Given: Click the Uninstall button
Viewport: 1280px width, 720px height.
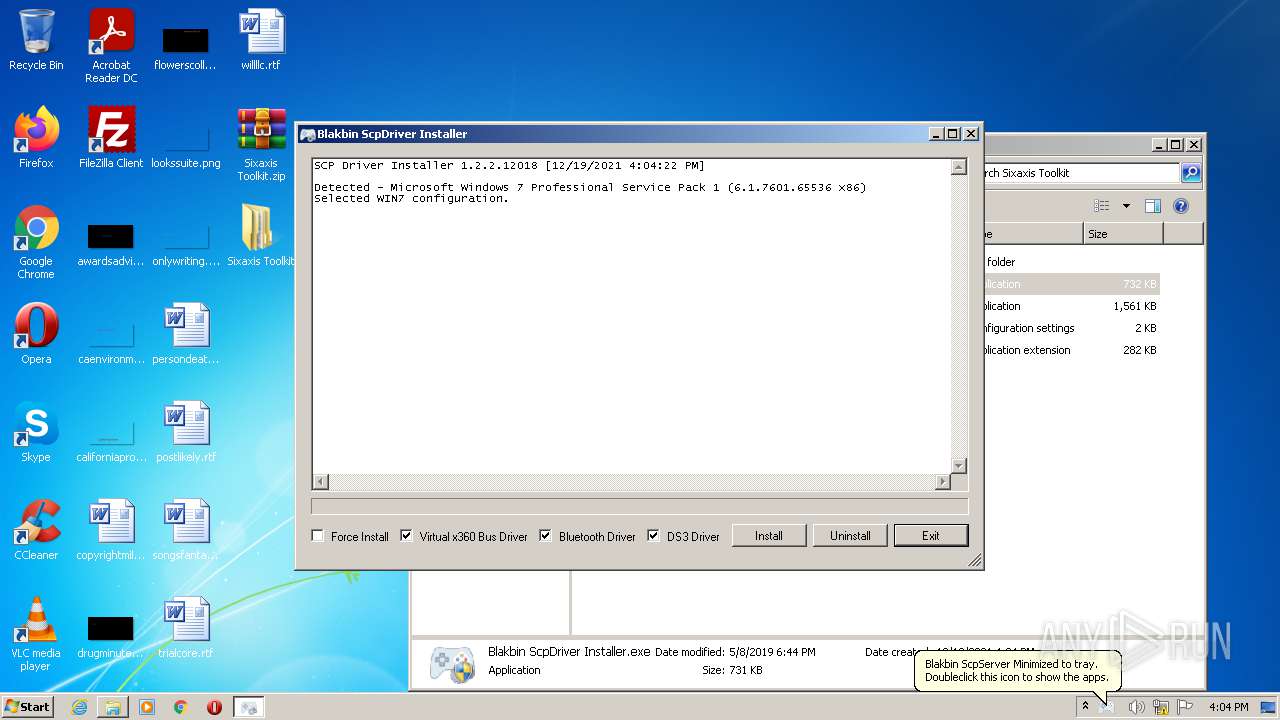Looking at the screenshot, I should click(850, 536).
